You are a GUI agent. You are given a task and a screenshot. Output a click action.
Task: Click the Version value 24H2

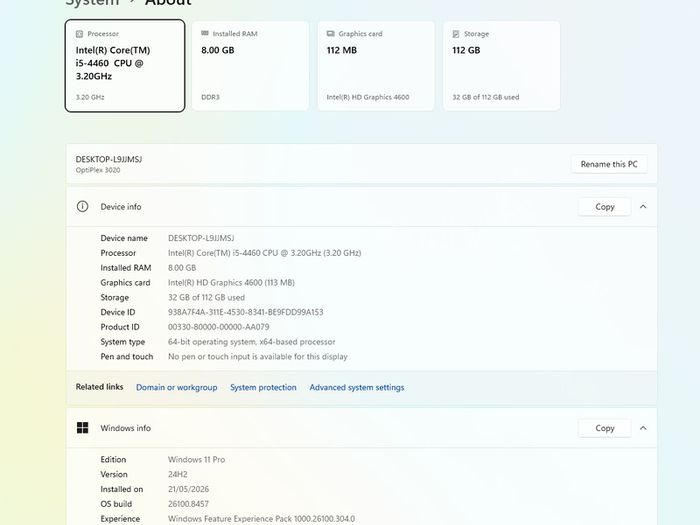[x=178, y=475]
